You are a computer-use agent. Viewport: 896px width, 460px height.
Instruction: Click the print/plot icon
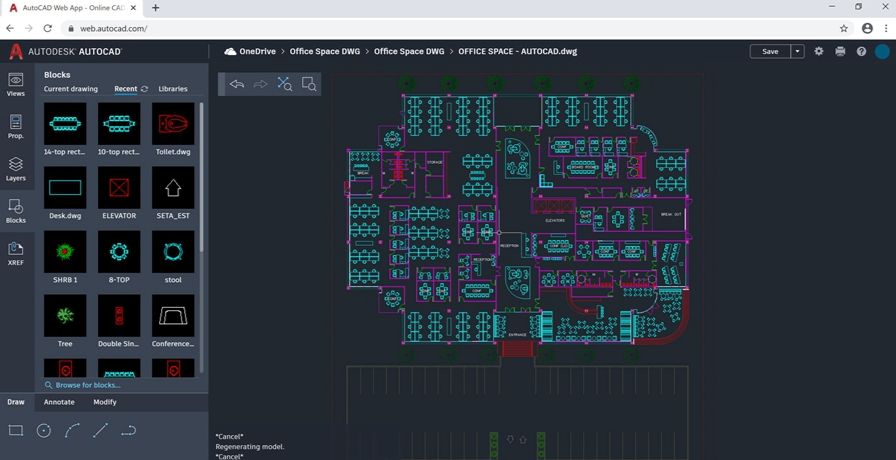tap(840, 51)
